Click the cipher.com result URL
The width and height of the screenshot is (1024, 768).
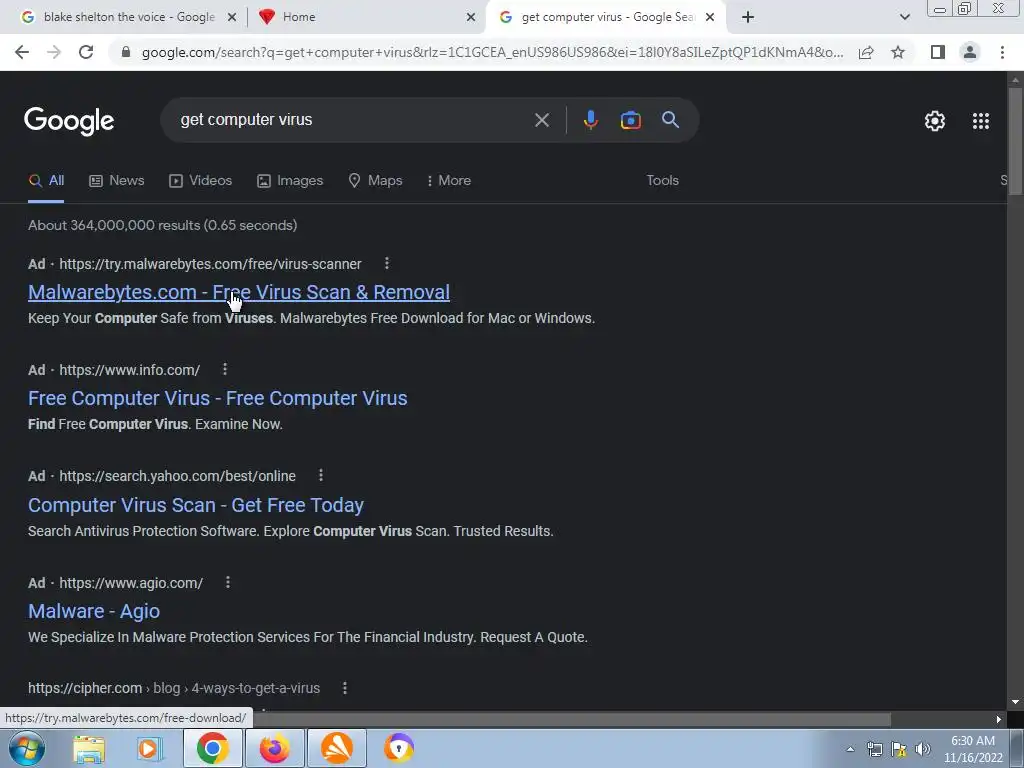[x=174, y=688]
